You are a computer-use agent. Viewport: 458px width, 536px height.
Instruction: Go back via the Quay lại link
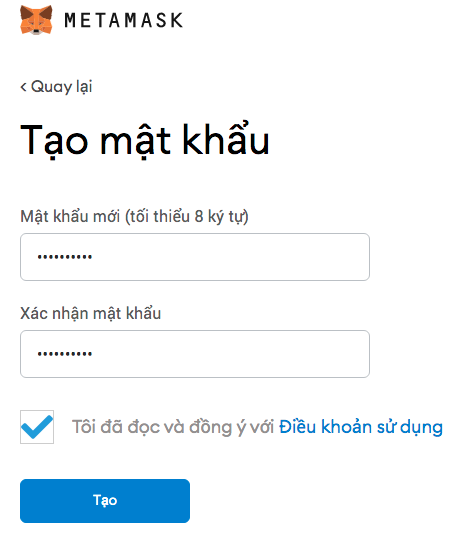56,87
